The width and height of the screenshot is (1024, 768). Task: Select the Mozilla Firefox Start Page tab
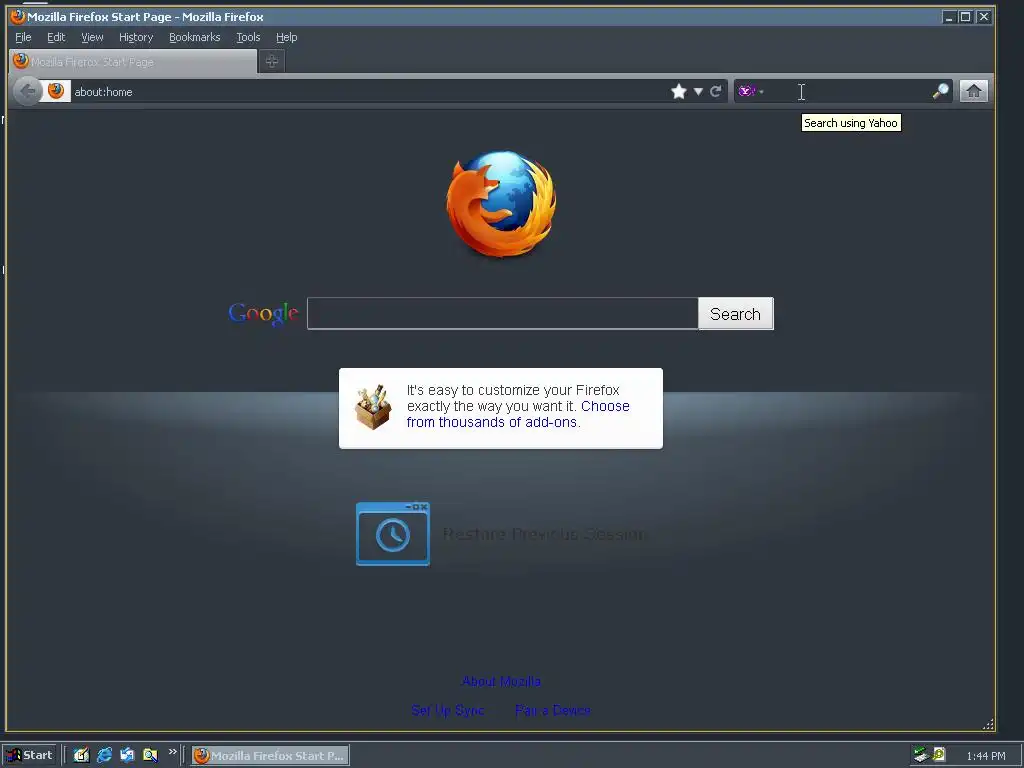(133, 61)
